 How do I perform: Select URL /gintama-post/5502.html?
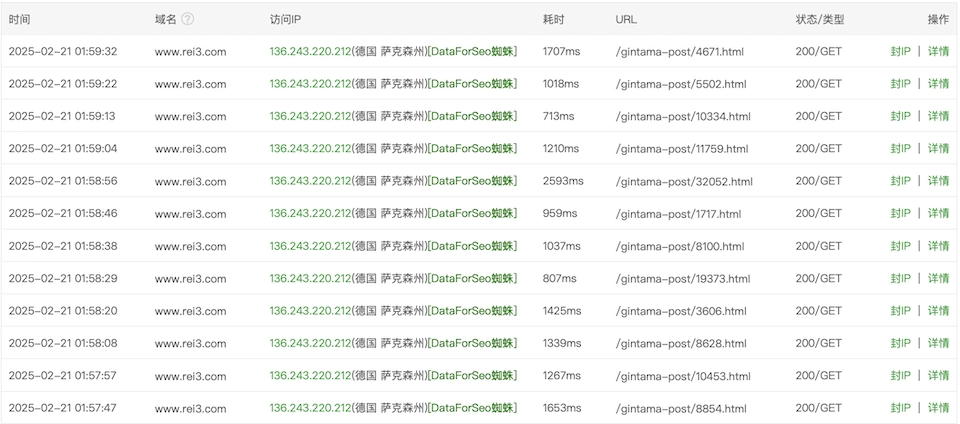point(681,84)
